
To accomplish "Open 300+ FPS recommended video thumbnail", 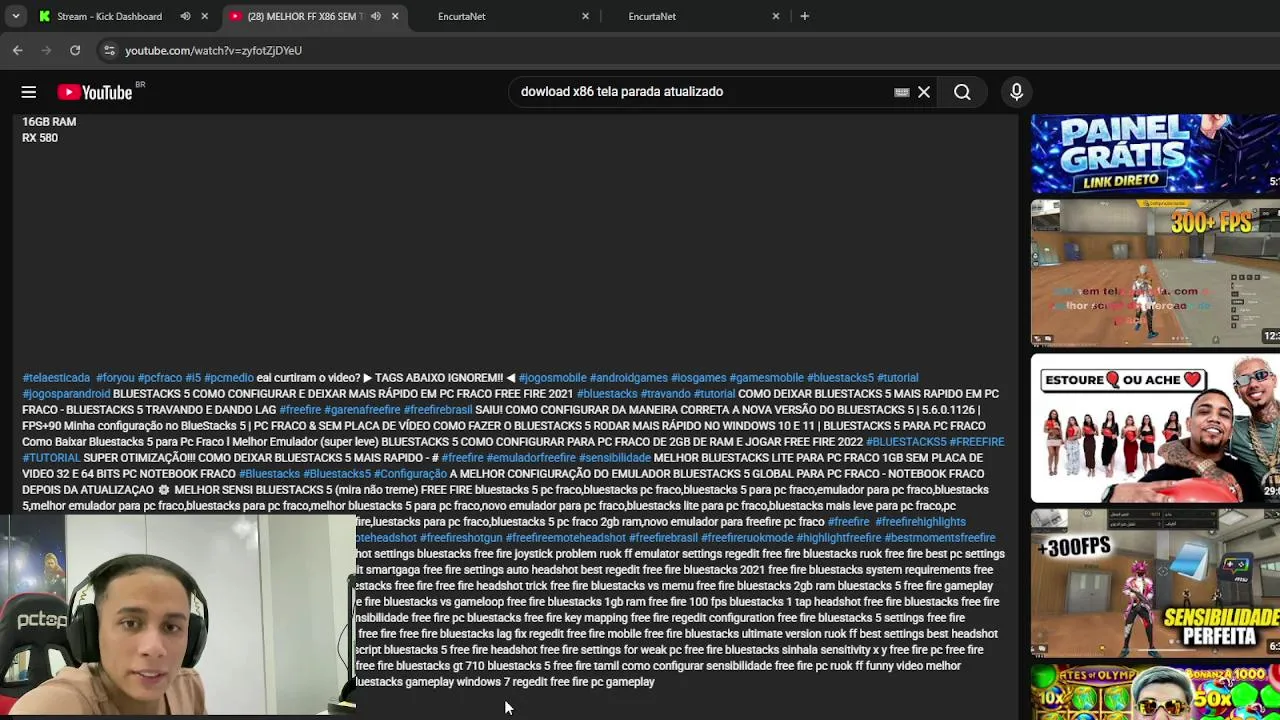I will pyautogui.click(x=1155, y=273).
